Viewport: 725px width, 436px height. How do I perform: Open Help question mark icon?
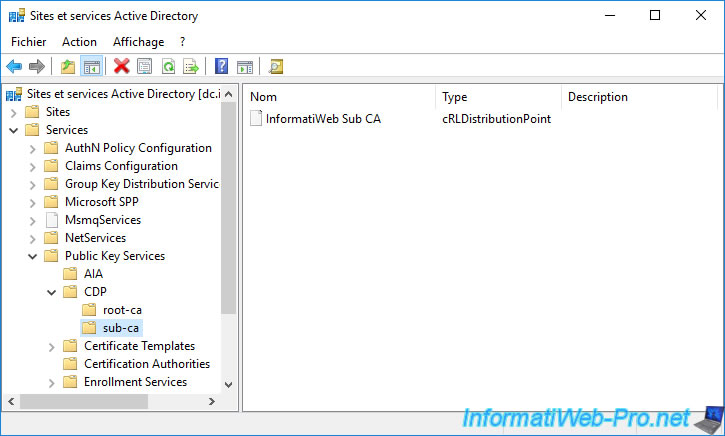click(x=221, y=67)
